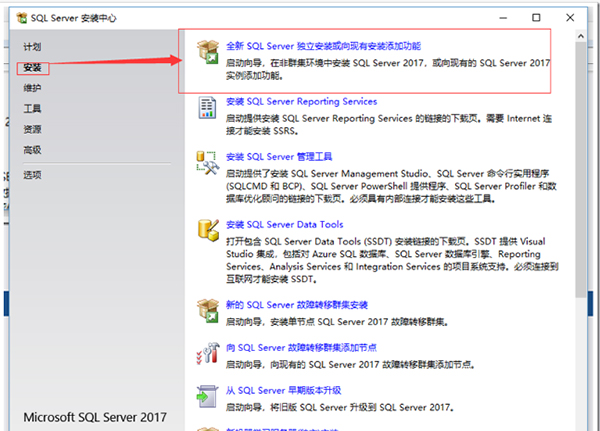Click description text about 安装单节点 SQL Server 2017

[337, 322]
